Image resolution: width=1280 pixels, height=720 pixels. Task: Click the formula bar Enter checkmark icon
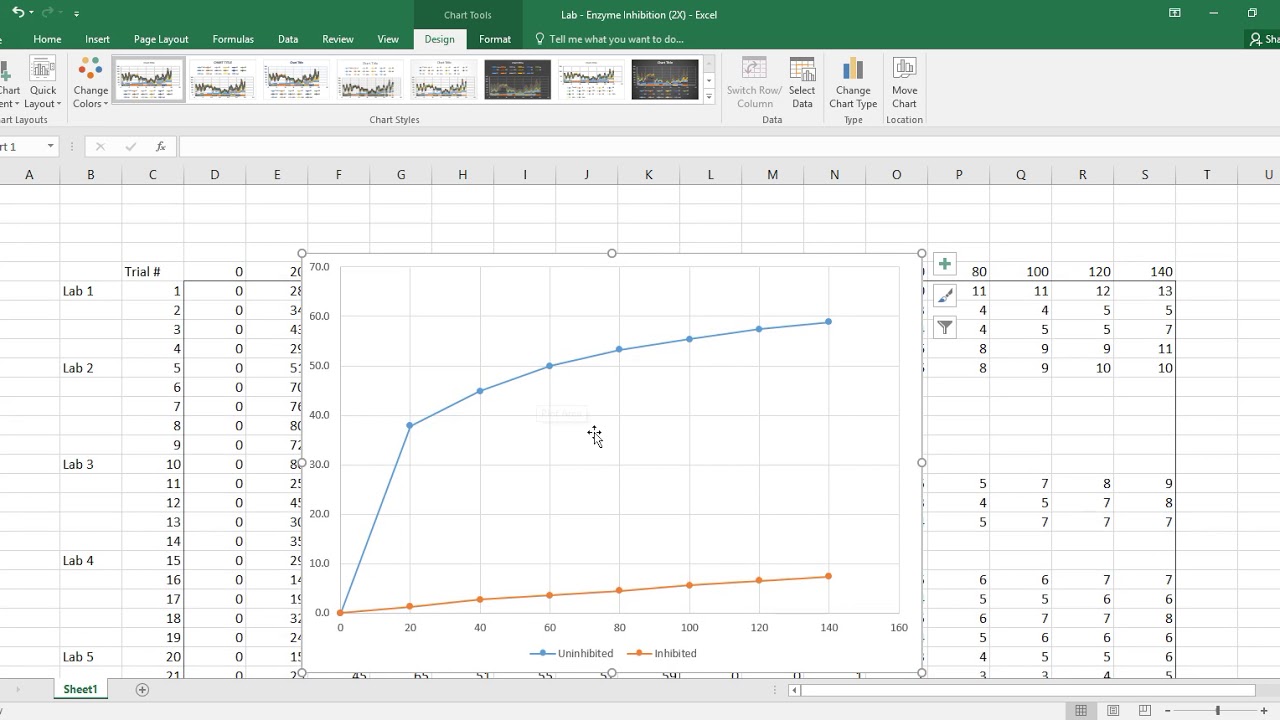coord(130,147)
